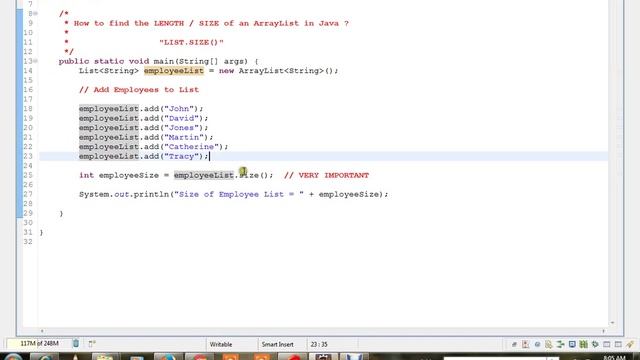Viewport: 640px width, 360px height.
Task: Click line number 32 in the ruler
Action: (28, 242)
